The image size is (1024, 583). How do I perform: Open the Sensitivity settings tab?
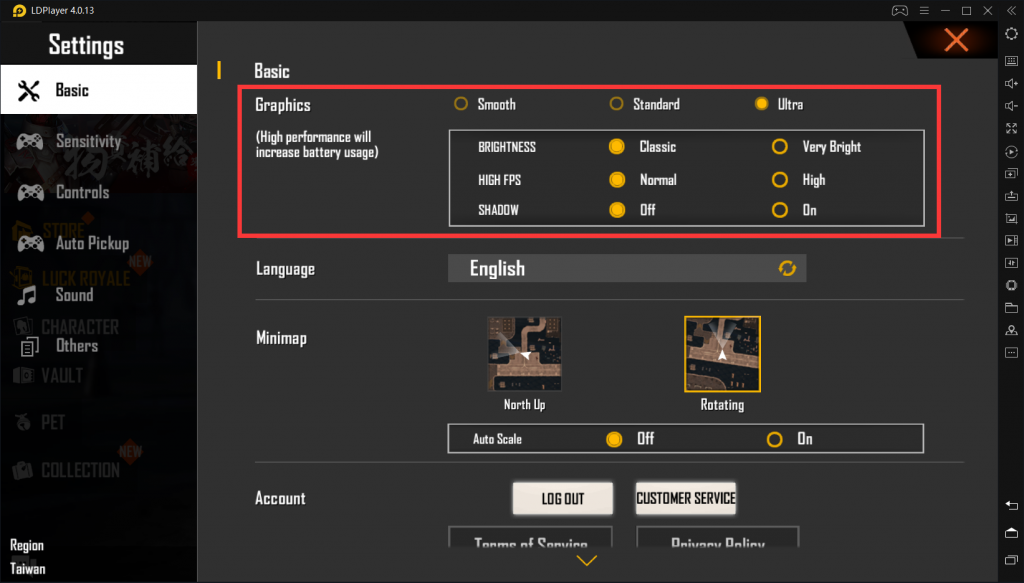88,142
